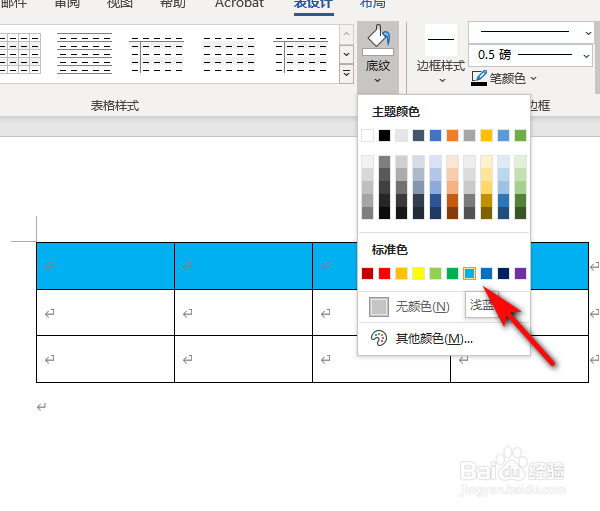Choose the purple standard color
The height and width of the screenshot is (511, 600).
click(x=520, y=273)
